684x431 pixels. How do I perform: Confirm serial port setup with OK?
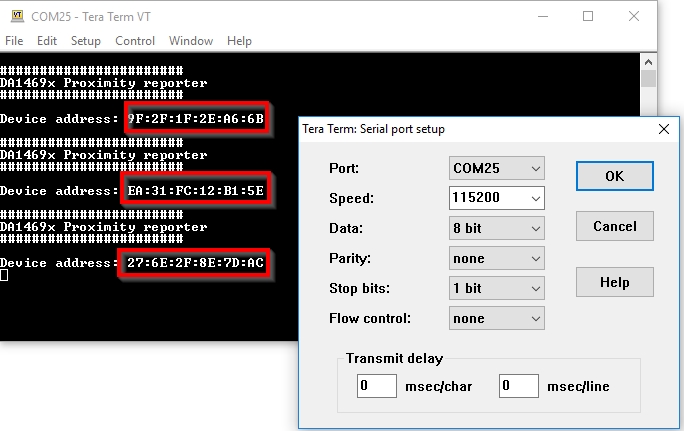(x=615, y=176)
